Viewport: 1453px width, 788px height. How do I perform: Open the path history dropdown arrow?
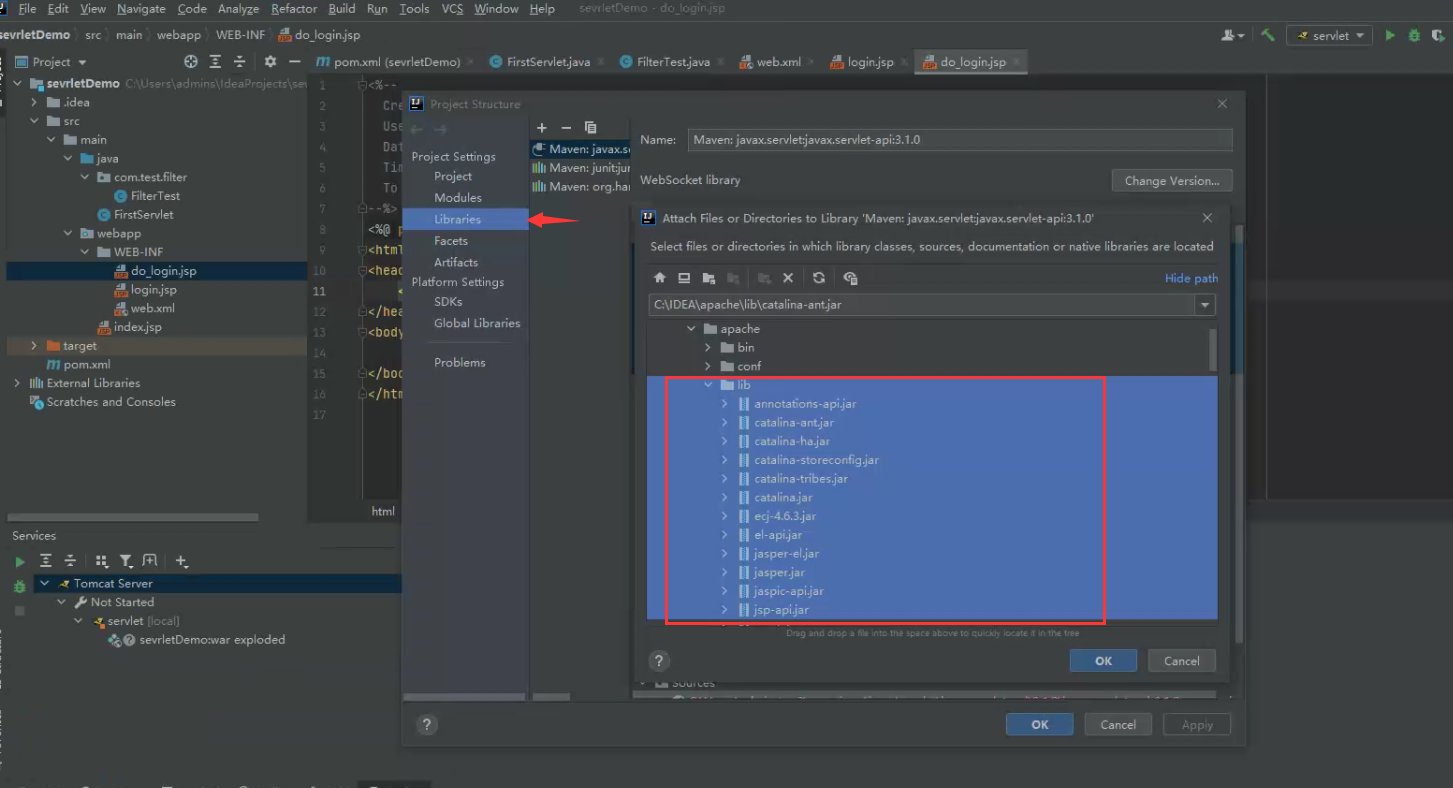(x=1205, y=304)
